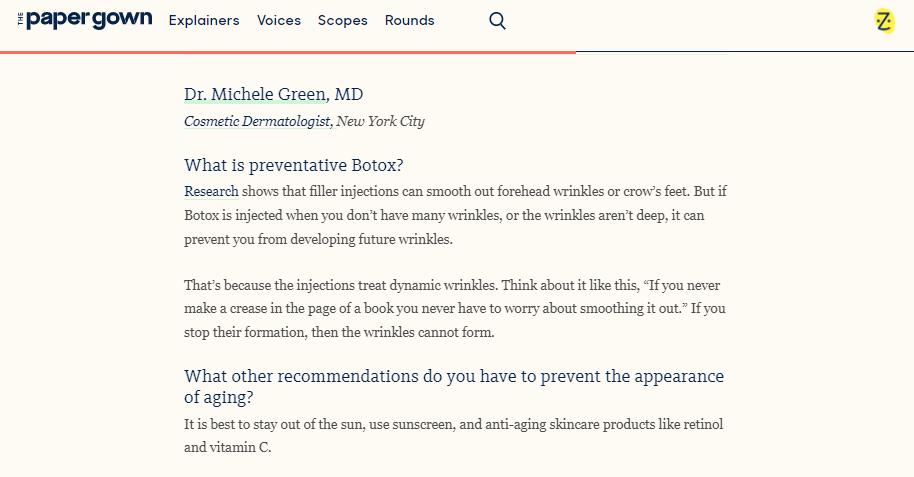Go home via the Paper Gown logo
The image size is (914, 477).
(x=85, y=20)
